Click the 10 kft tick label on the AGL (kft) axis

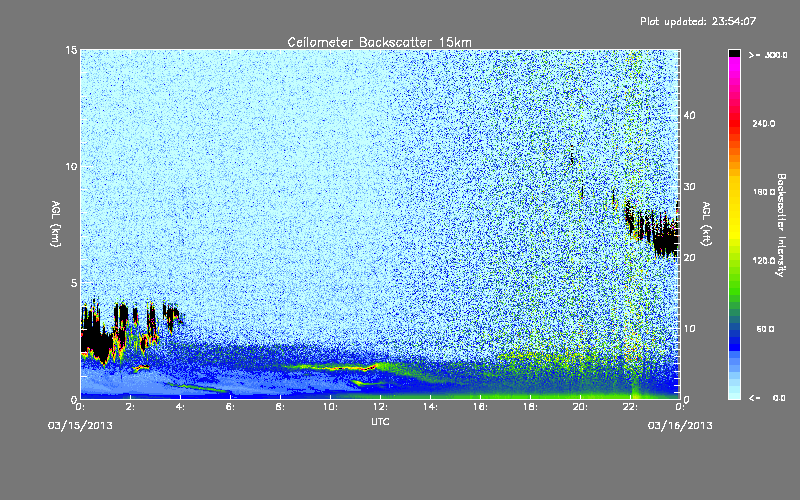pos(689,329)
